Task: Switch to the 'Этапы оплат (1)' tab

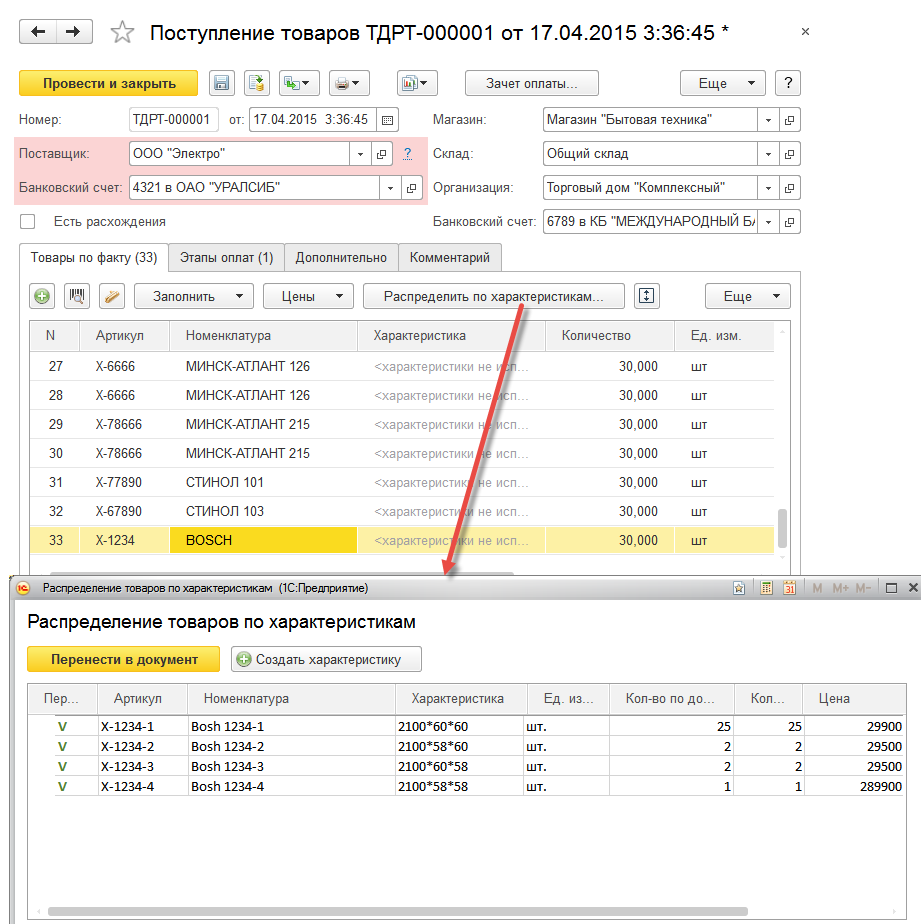Action: coord(226,258)
